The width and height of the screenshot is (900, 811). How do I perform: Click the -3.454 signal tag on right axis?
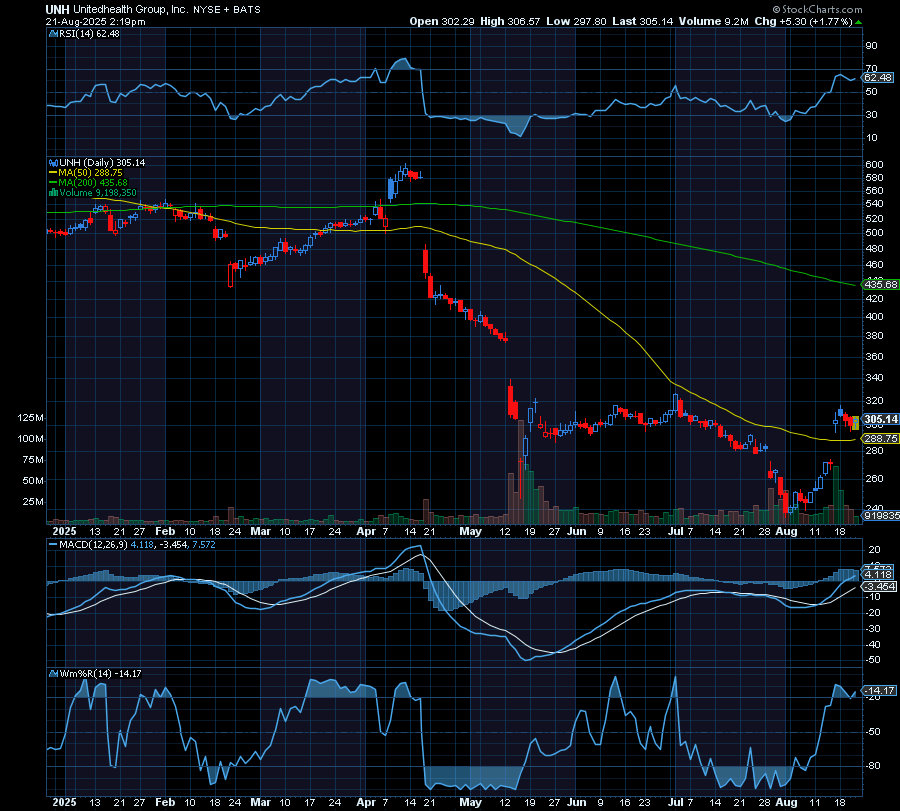coord(879,587)
